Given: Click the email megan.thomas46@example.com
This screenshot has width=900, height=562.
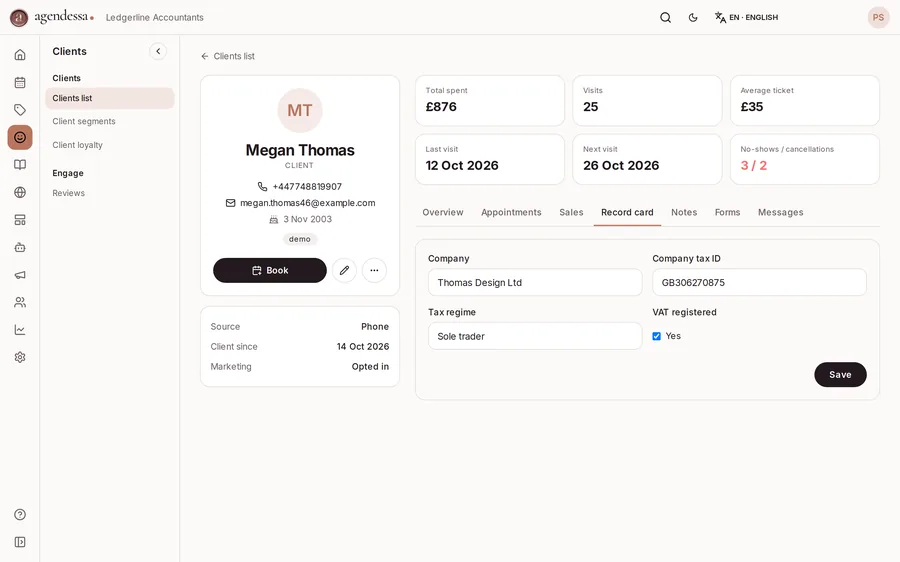Looking at the screenshot, I should [x=308, y=203].
